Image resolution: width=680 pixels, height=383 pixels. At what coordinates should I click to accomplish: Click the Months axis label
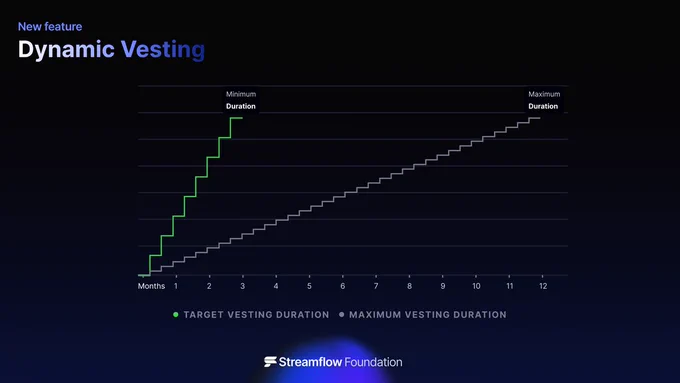(x=151, y=286)
